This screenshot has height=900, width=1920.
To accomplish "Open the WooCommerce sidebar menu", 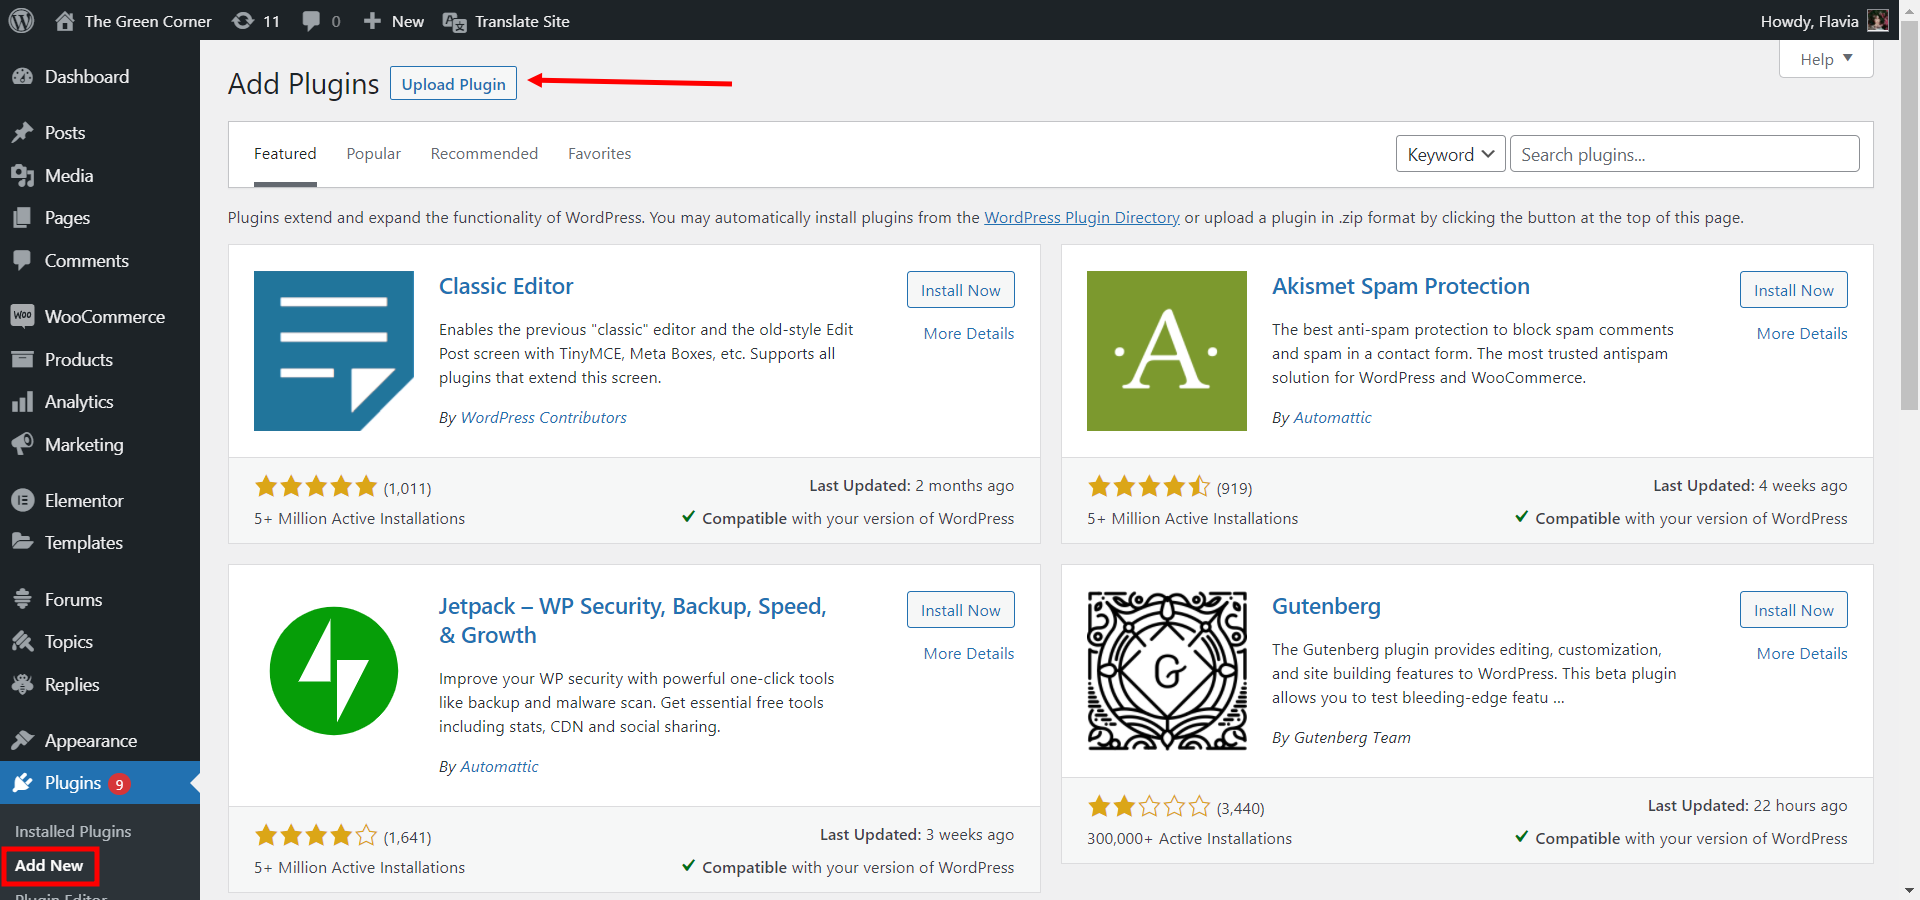I will pyautogui.click(x=104, y=317).
